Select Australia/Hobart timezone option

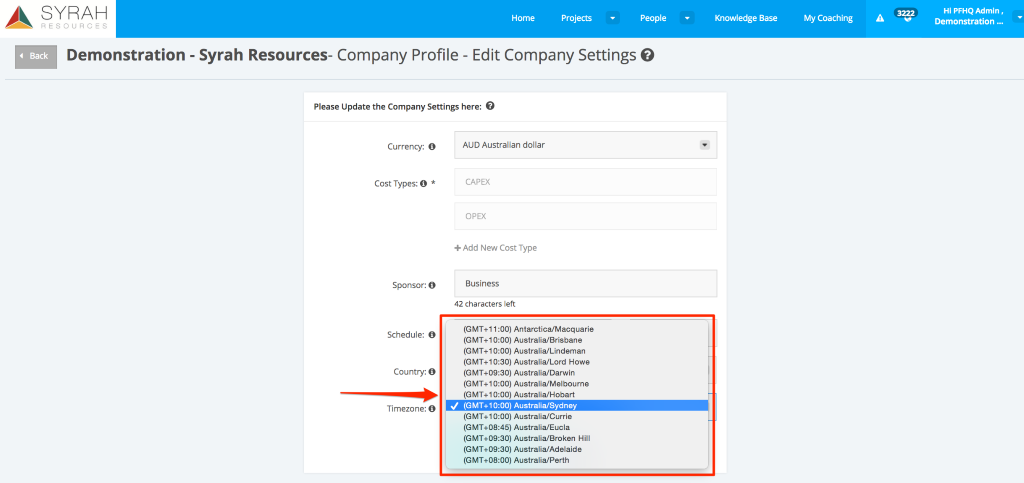[577, 395]
